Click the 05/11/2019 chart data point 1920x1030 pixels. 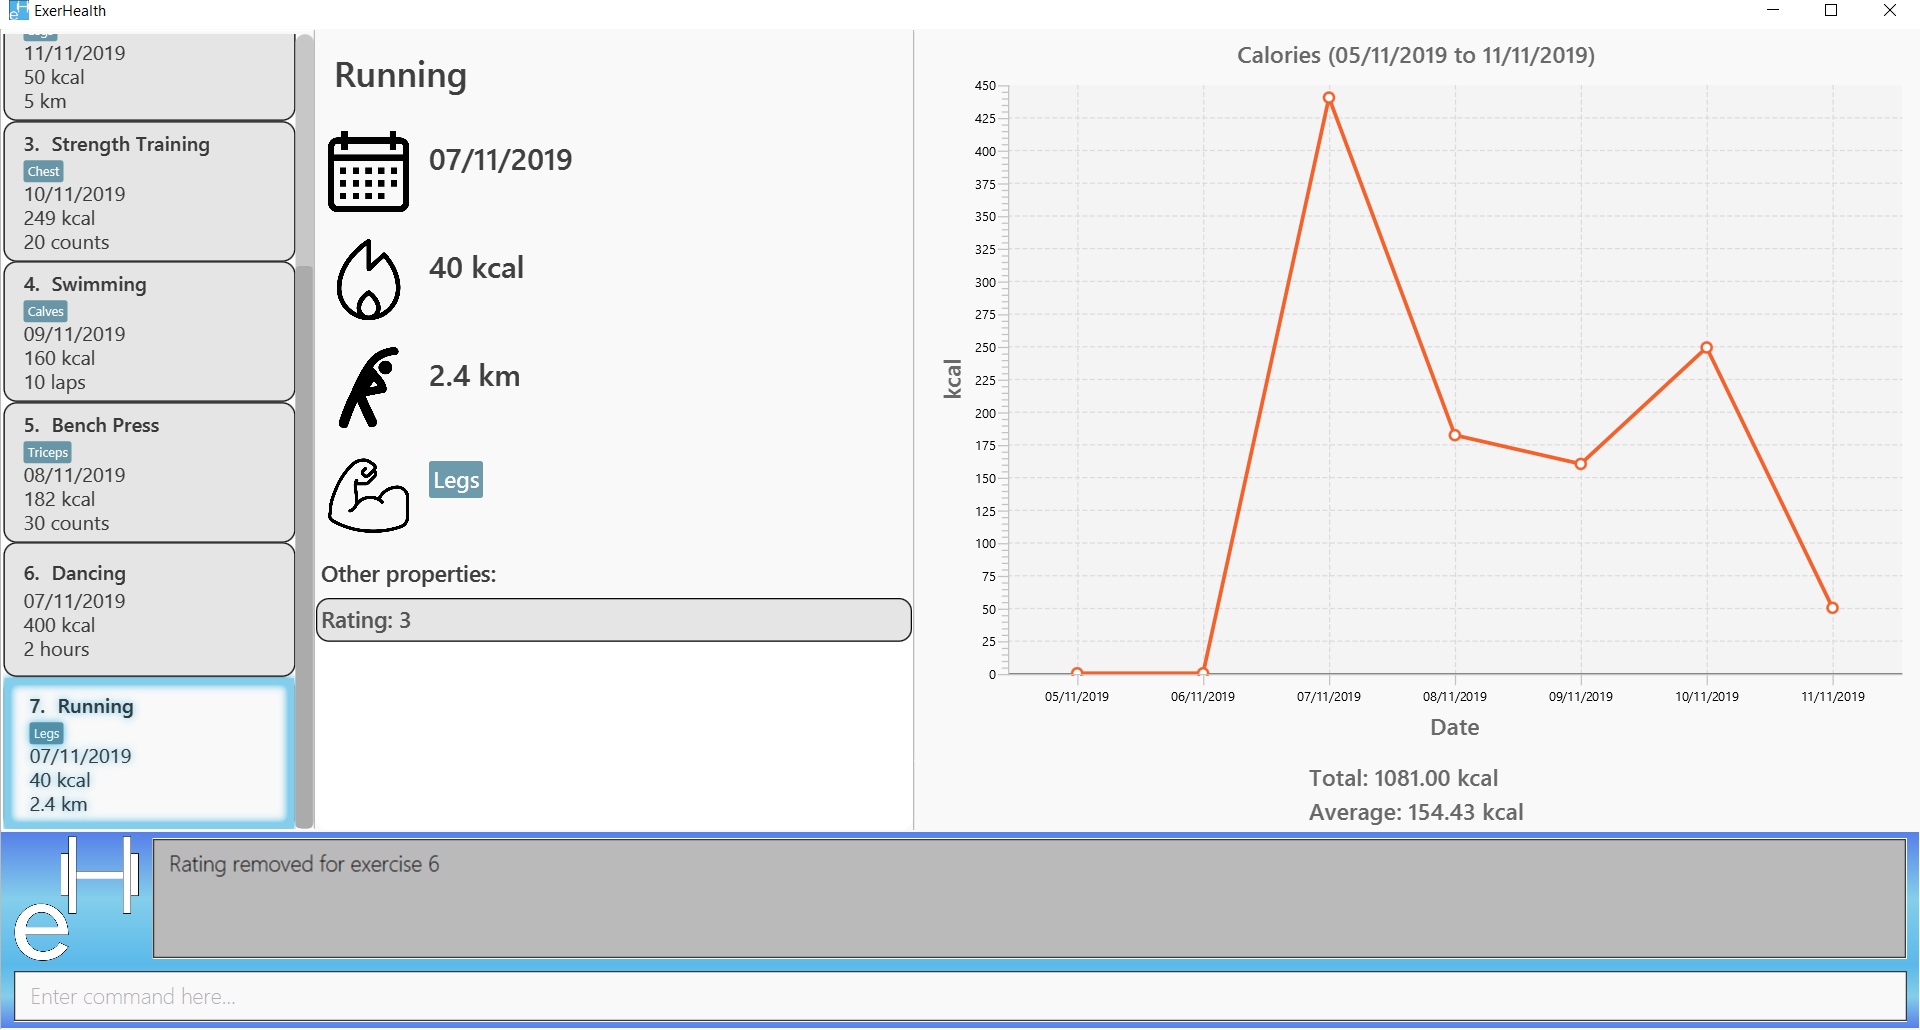(1077, 672)
